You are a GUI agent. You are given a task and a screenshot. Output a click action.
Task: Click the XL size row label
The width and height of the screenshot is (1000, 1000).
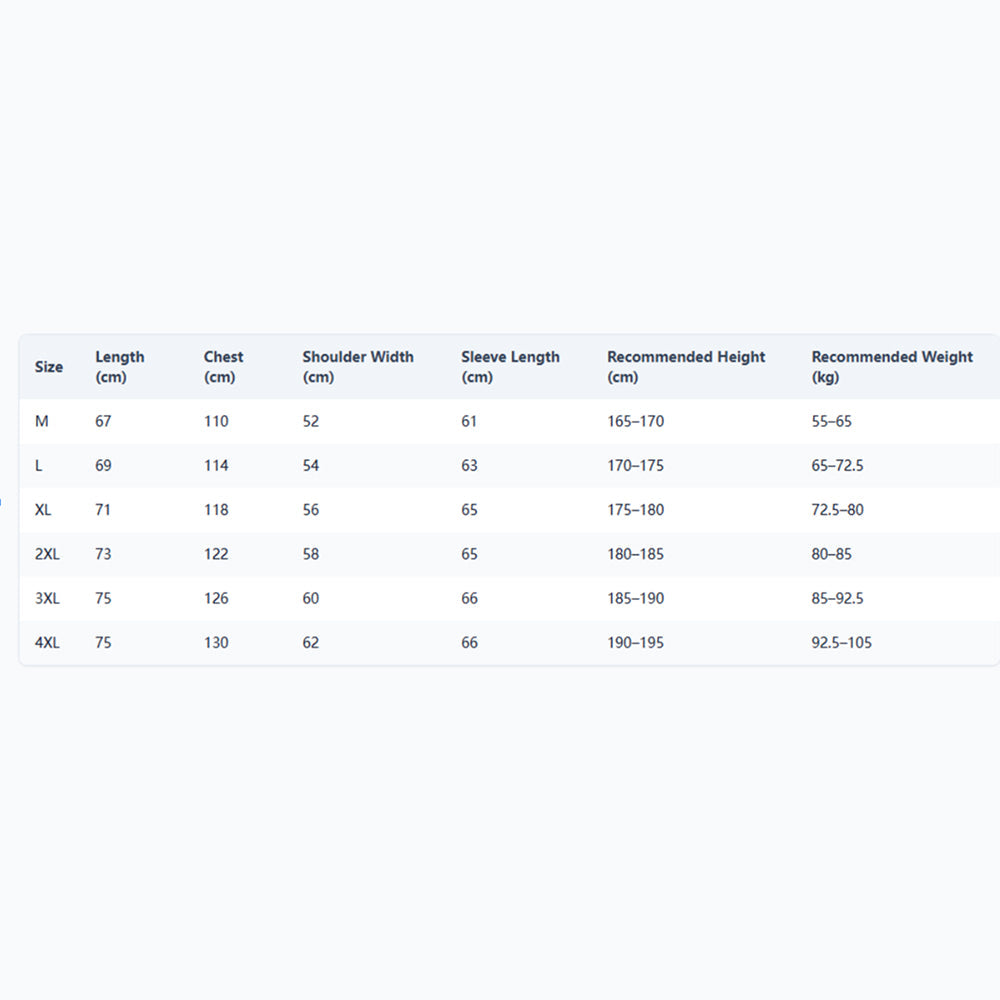[x=43, y=510]
